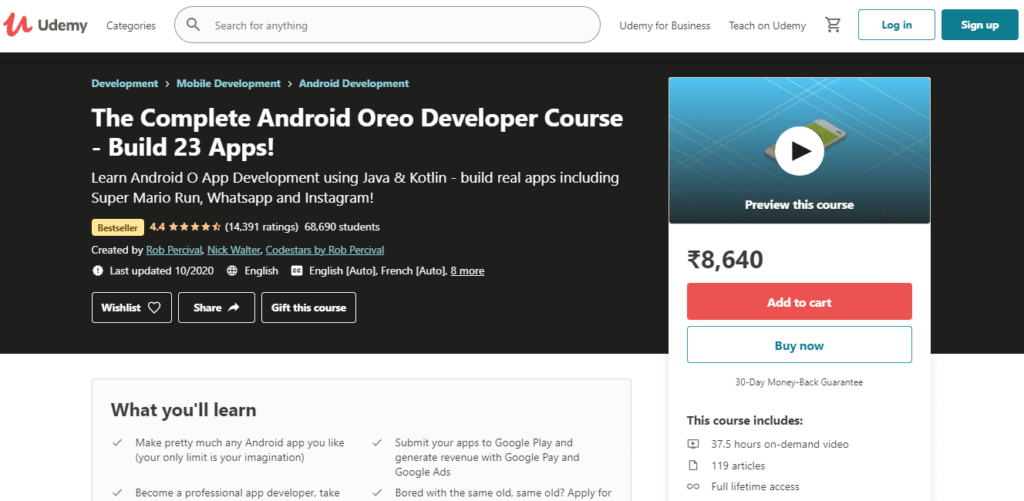
Task: Click the on-demand video icon
Action: pos(693,444)
